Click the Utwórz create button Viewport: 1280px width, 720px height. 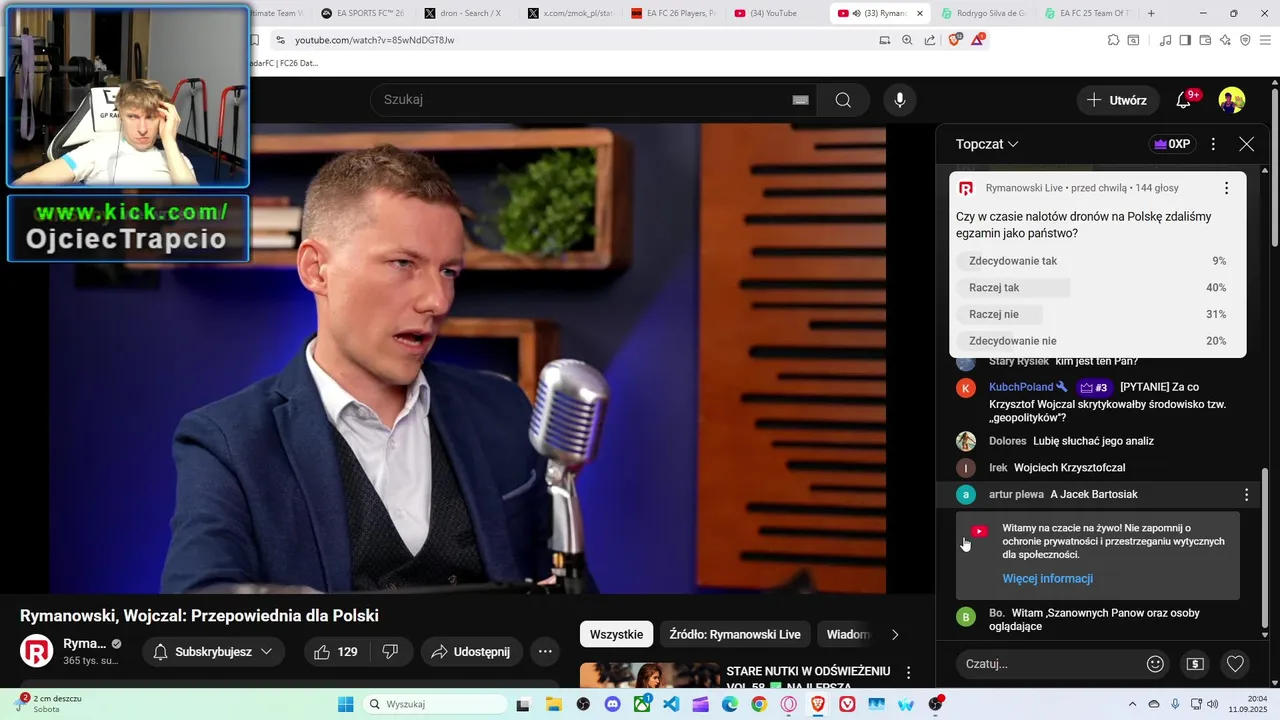point(1117,100)
